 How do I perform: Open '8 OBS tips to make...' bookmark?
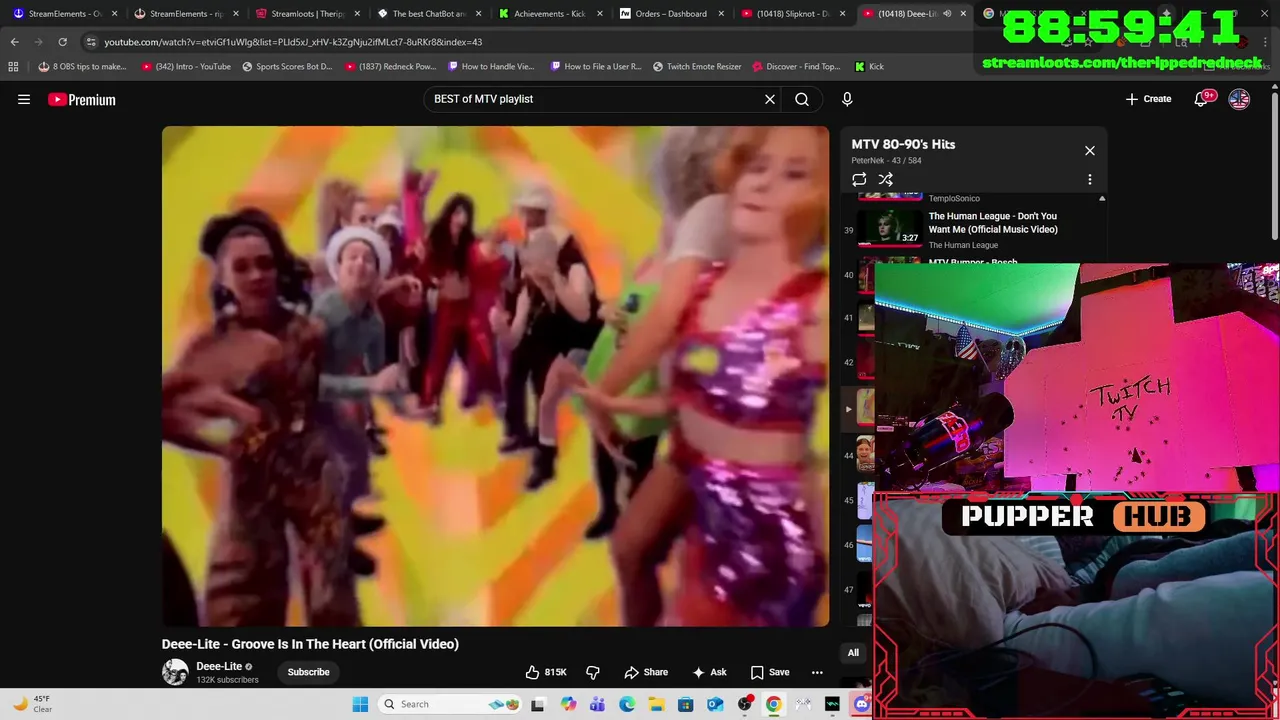coord(82,66)
